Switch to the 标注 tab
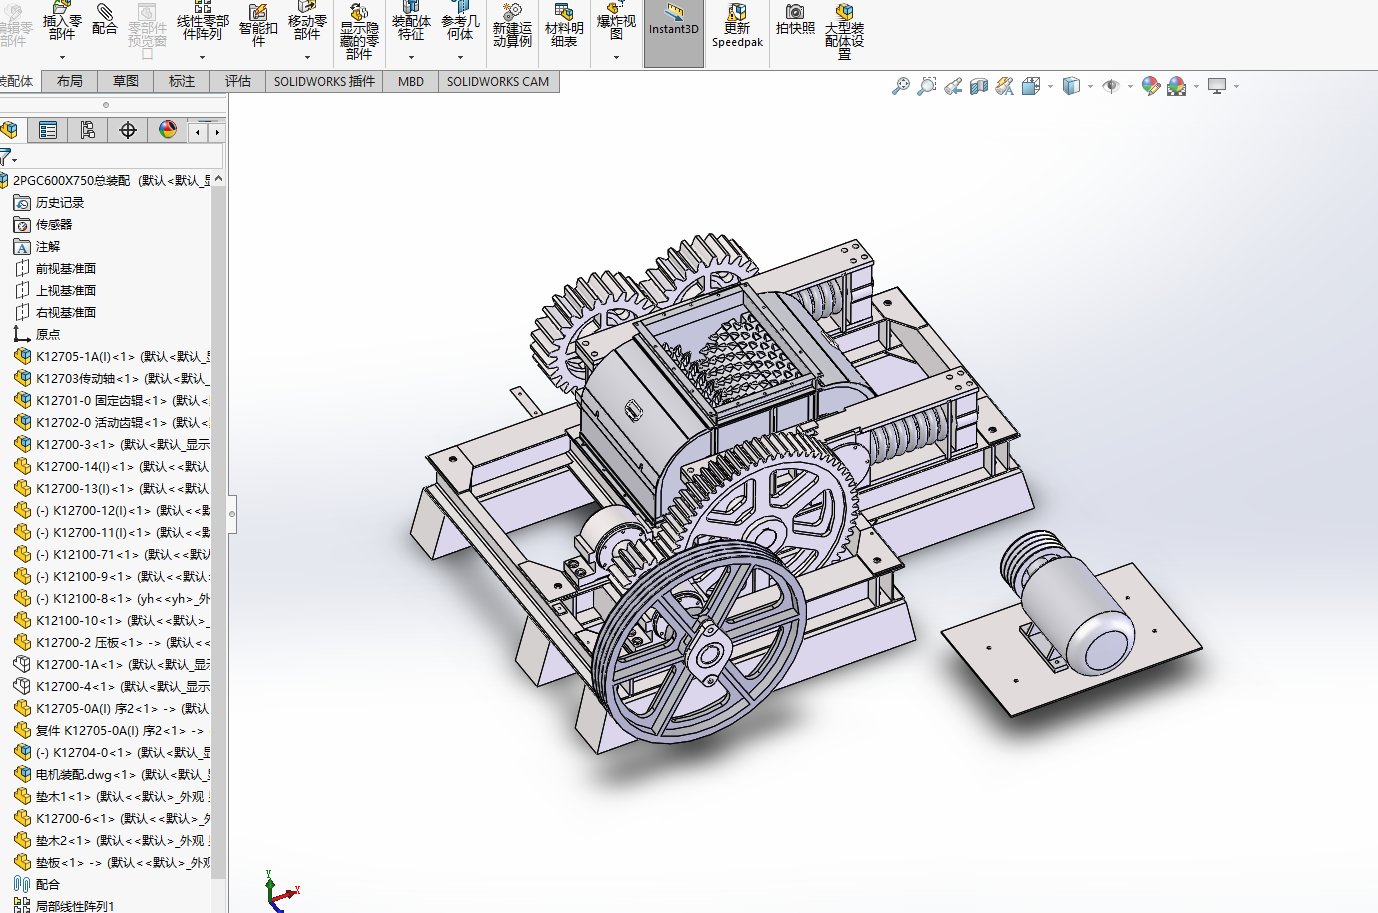 182,81
